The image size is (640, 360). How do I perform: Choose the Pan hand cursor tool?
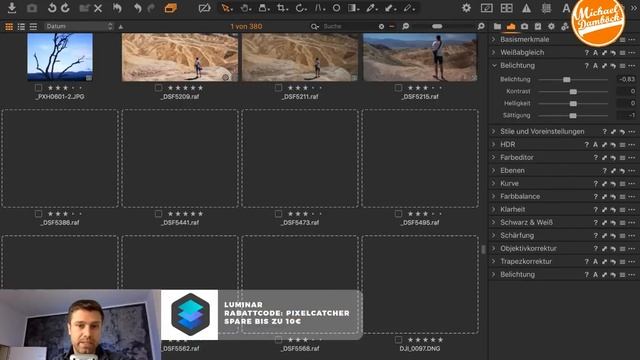245,8
